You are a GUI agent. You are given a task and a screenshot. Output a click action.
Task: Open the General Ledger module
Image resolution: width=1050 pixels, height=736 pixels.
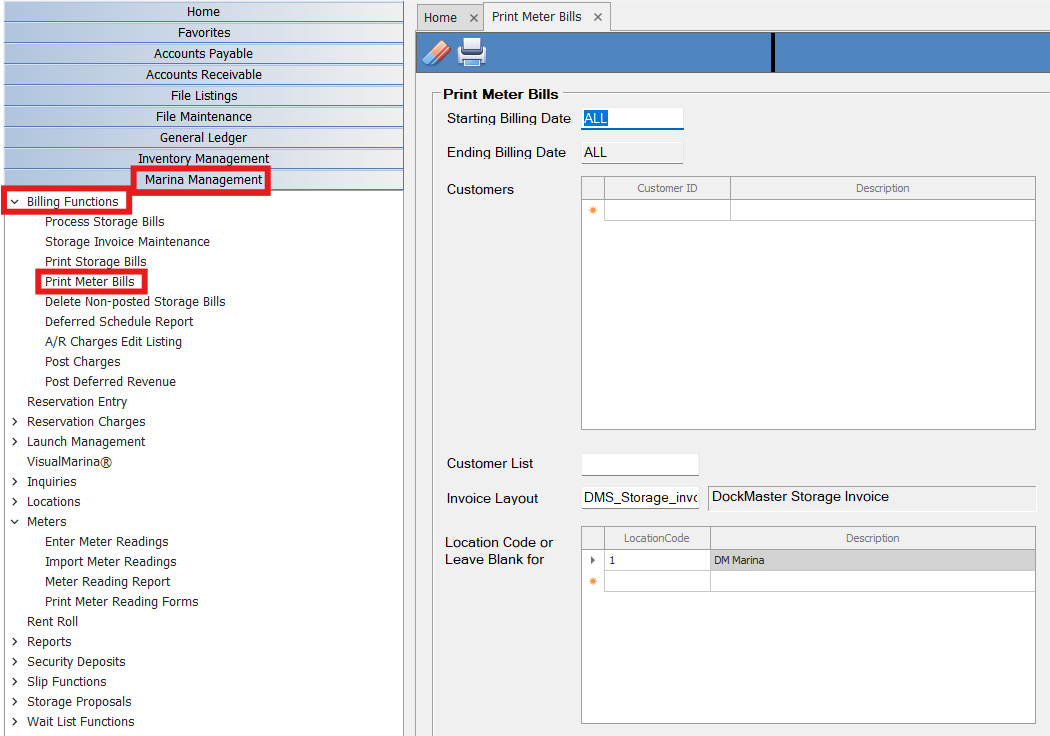point(203,138)
